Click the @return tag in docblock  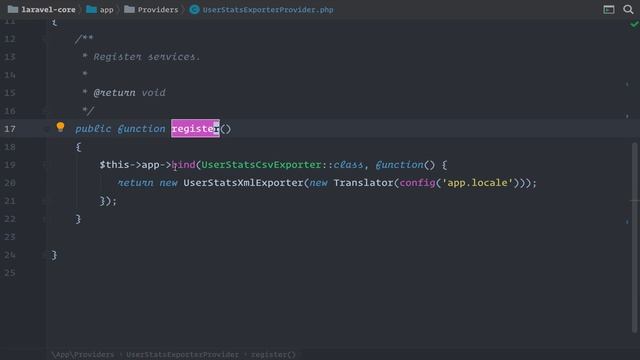tap(114, 93)
